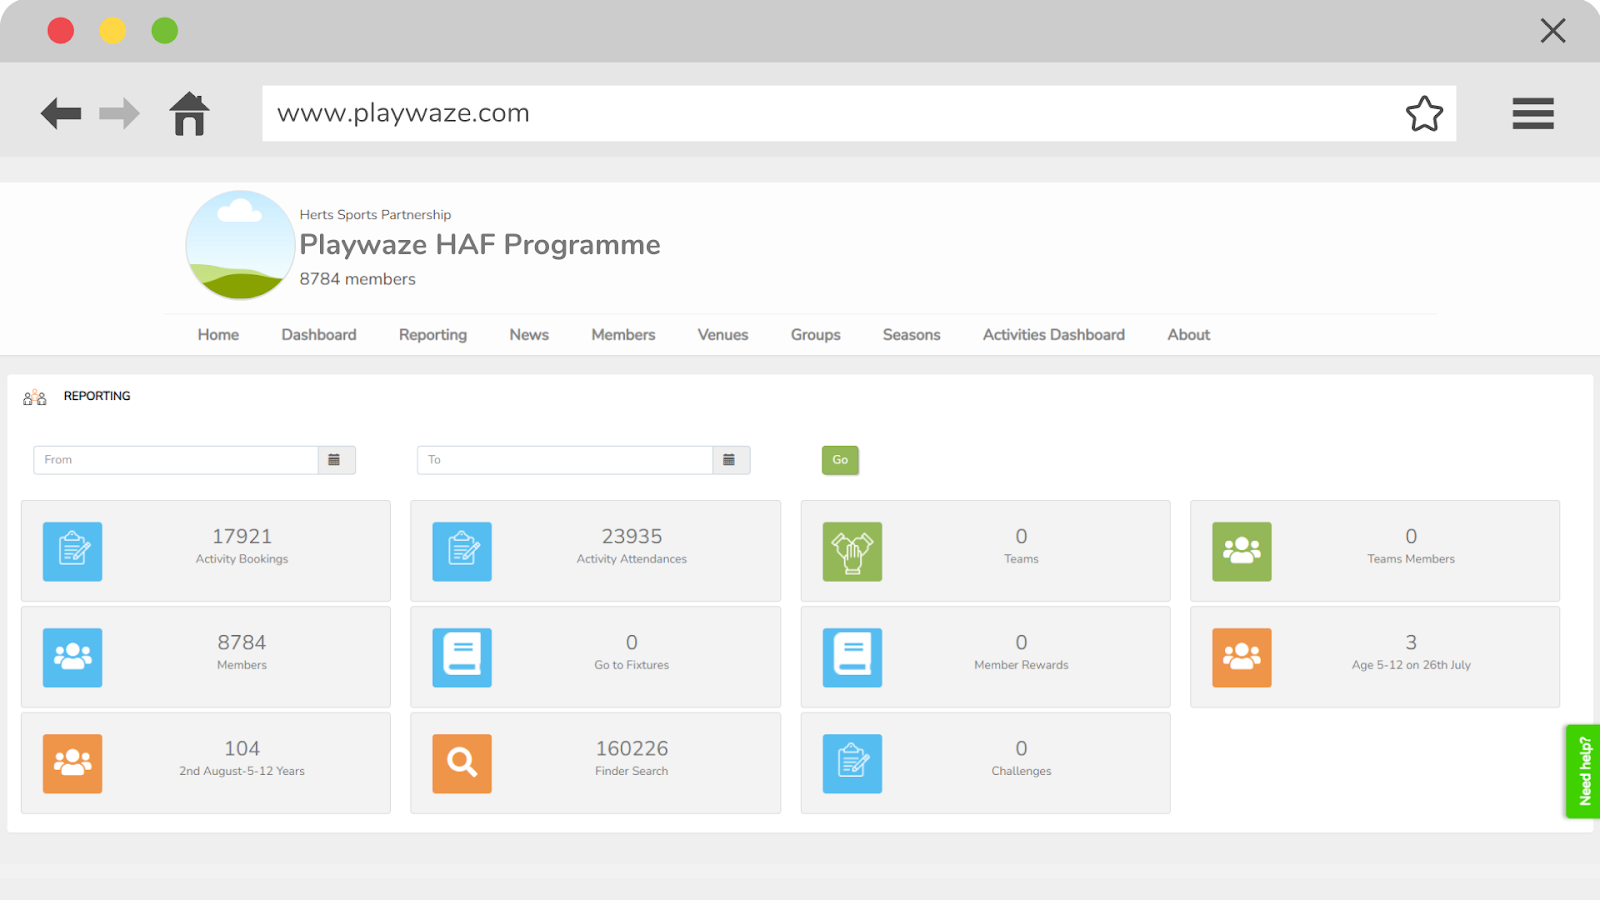Image resolution: width=1600 pixels, height=900 pixels.
Task: Switch to the Dashboard tab
Action: coord(319,335)
